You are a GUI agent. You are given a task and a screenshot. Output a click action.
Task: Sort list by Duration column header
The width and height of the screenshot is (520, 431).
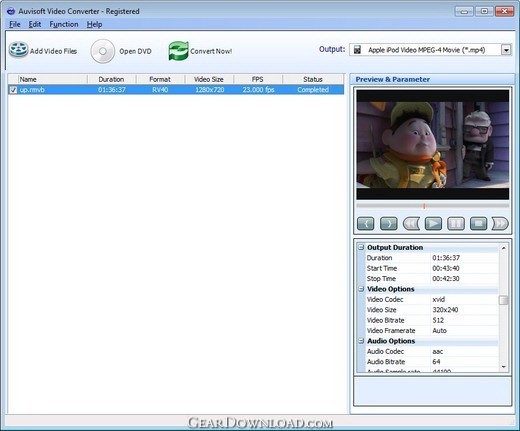(x=111, y=79)
